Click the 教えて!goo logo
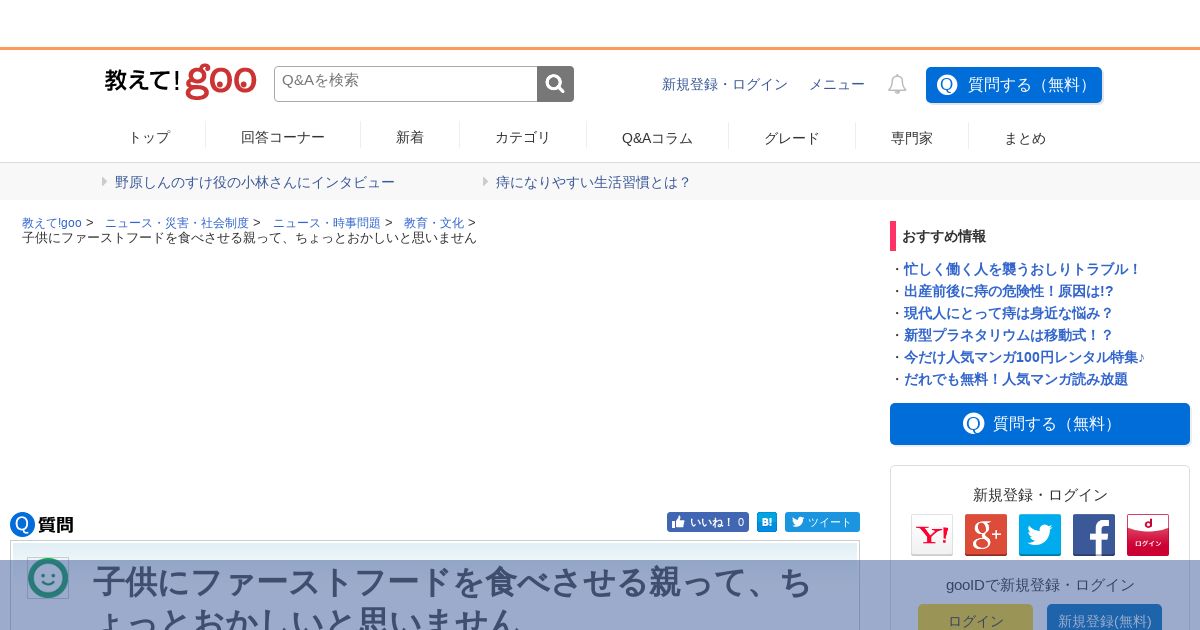The image size is (1200, 630). pos(181,82)
